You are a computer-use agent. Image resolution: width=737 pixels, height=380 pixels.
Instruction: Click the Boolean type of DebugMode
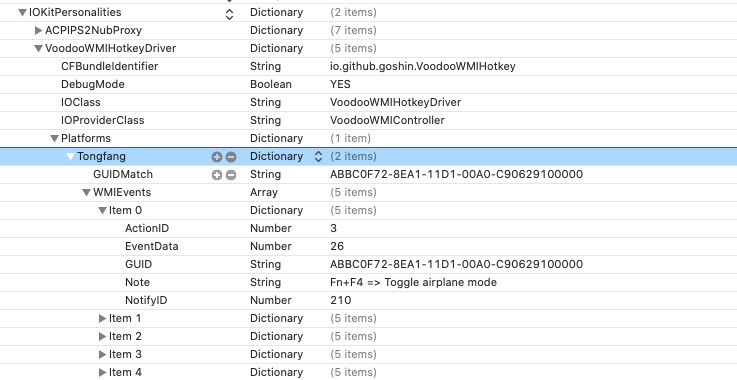271,85
